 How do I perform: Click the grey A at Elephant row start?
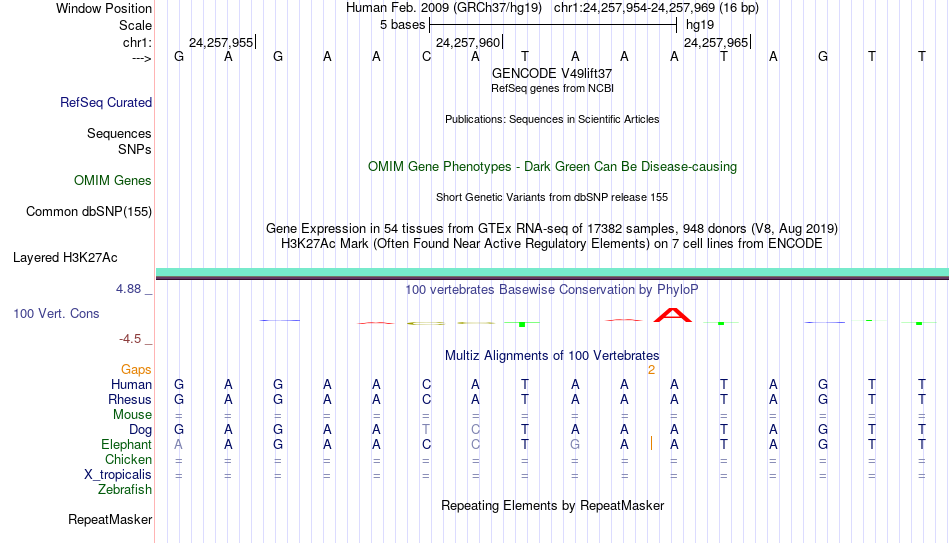(x=178, y=444)
